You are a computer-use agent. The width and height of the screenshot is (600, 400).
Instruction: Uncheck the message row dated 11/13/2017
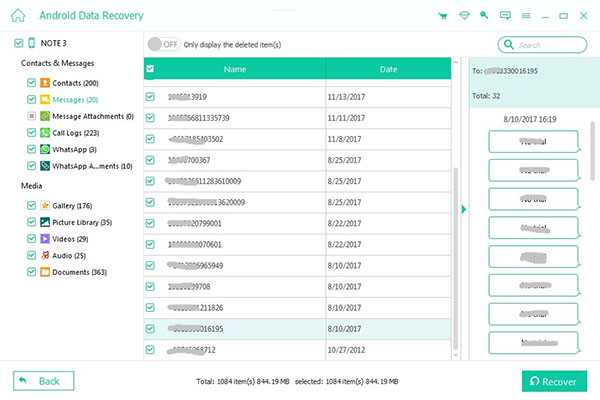(150, 97)
